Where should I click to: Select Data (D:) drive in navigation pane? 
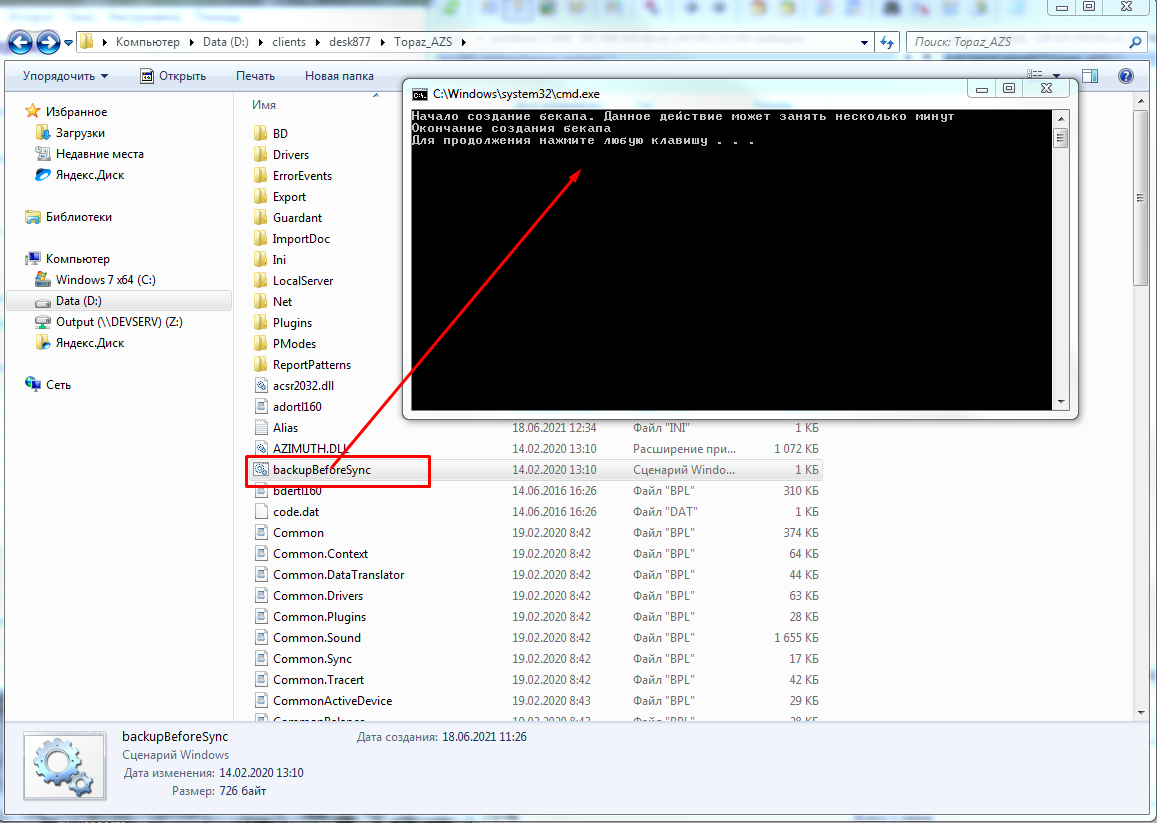tap(78, 301)
